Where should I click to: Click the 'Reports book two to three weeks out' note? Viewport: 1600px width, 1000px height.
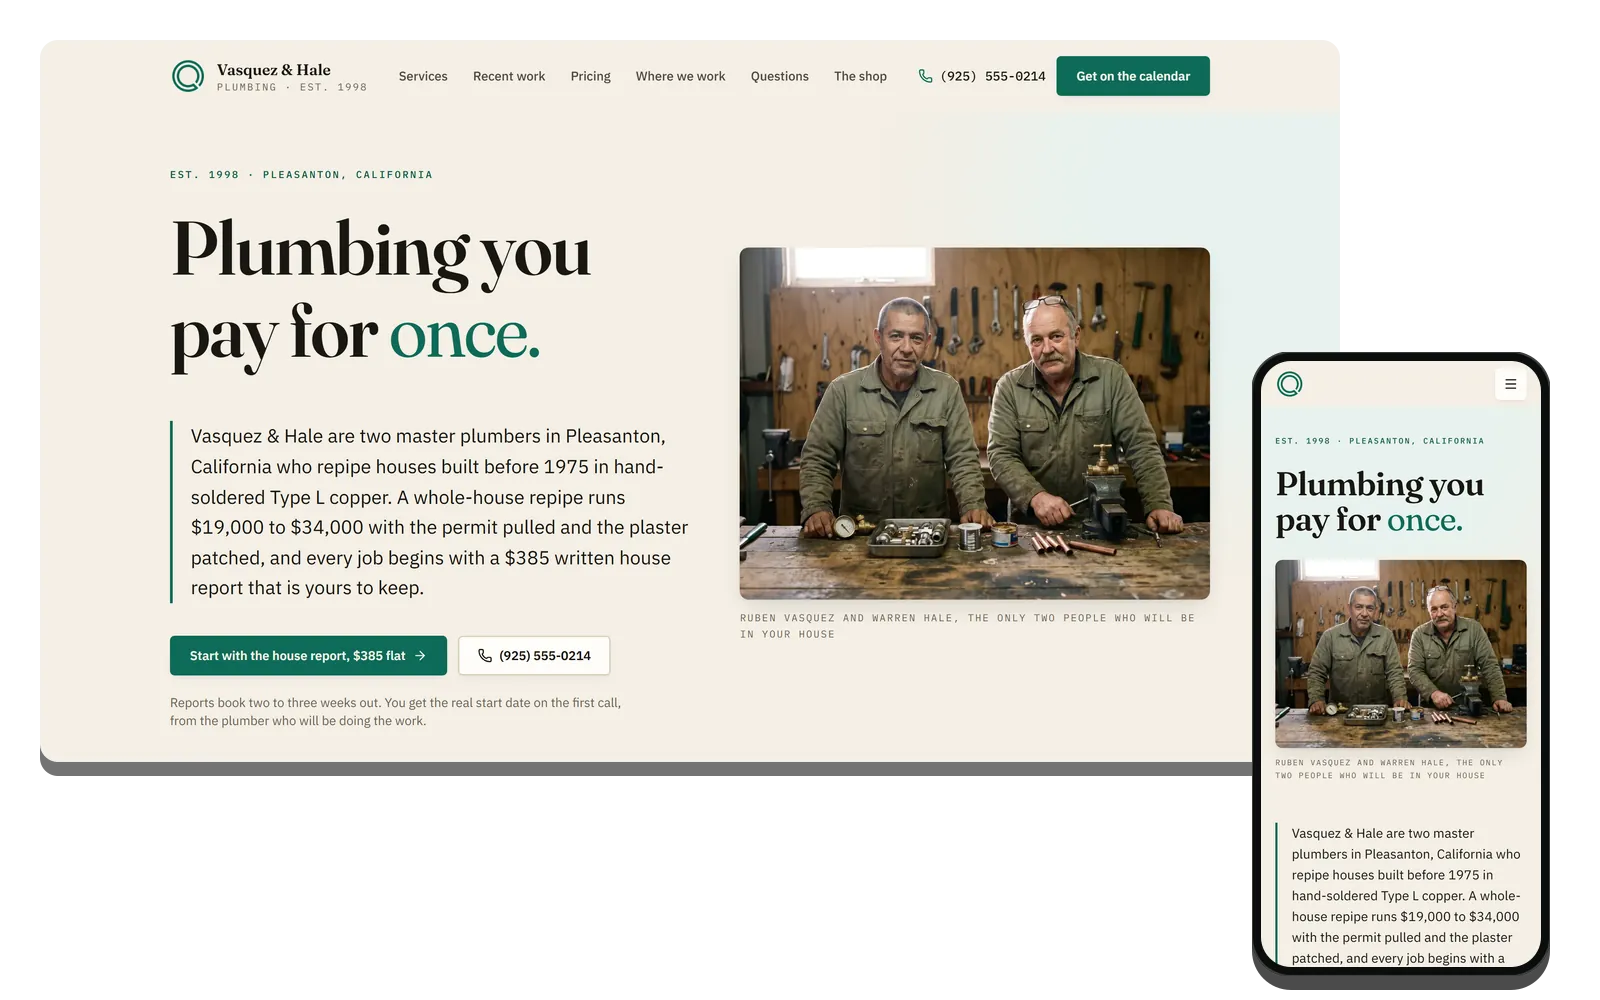coord(396,712)
